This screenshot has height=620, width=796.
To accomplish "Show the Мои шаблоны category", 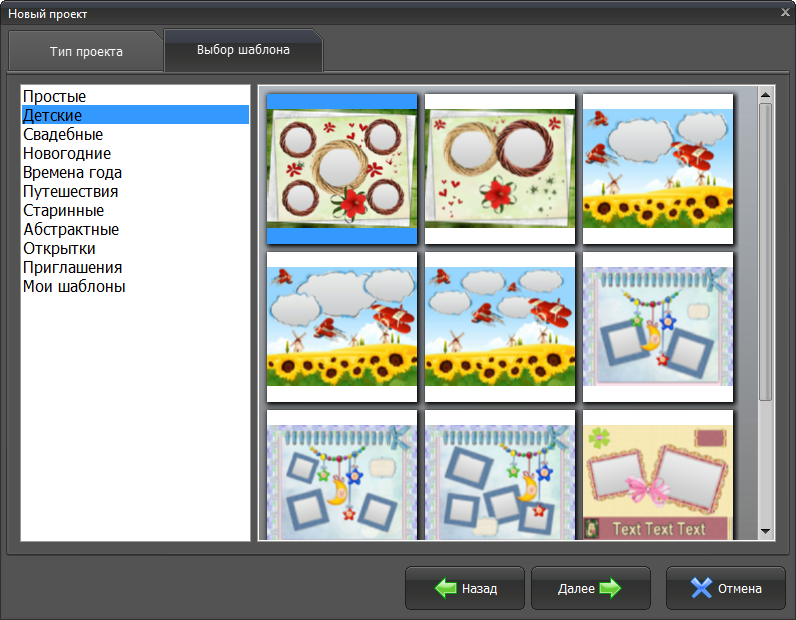I will coord(135,286).
